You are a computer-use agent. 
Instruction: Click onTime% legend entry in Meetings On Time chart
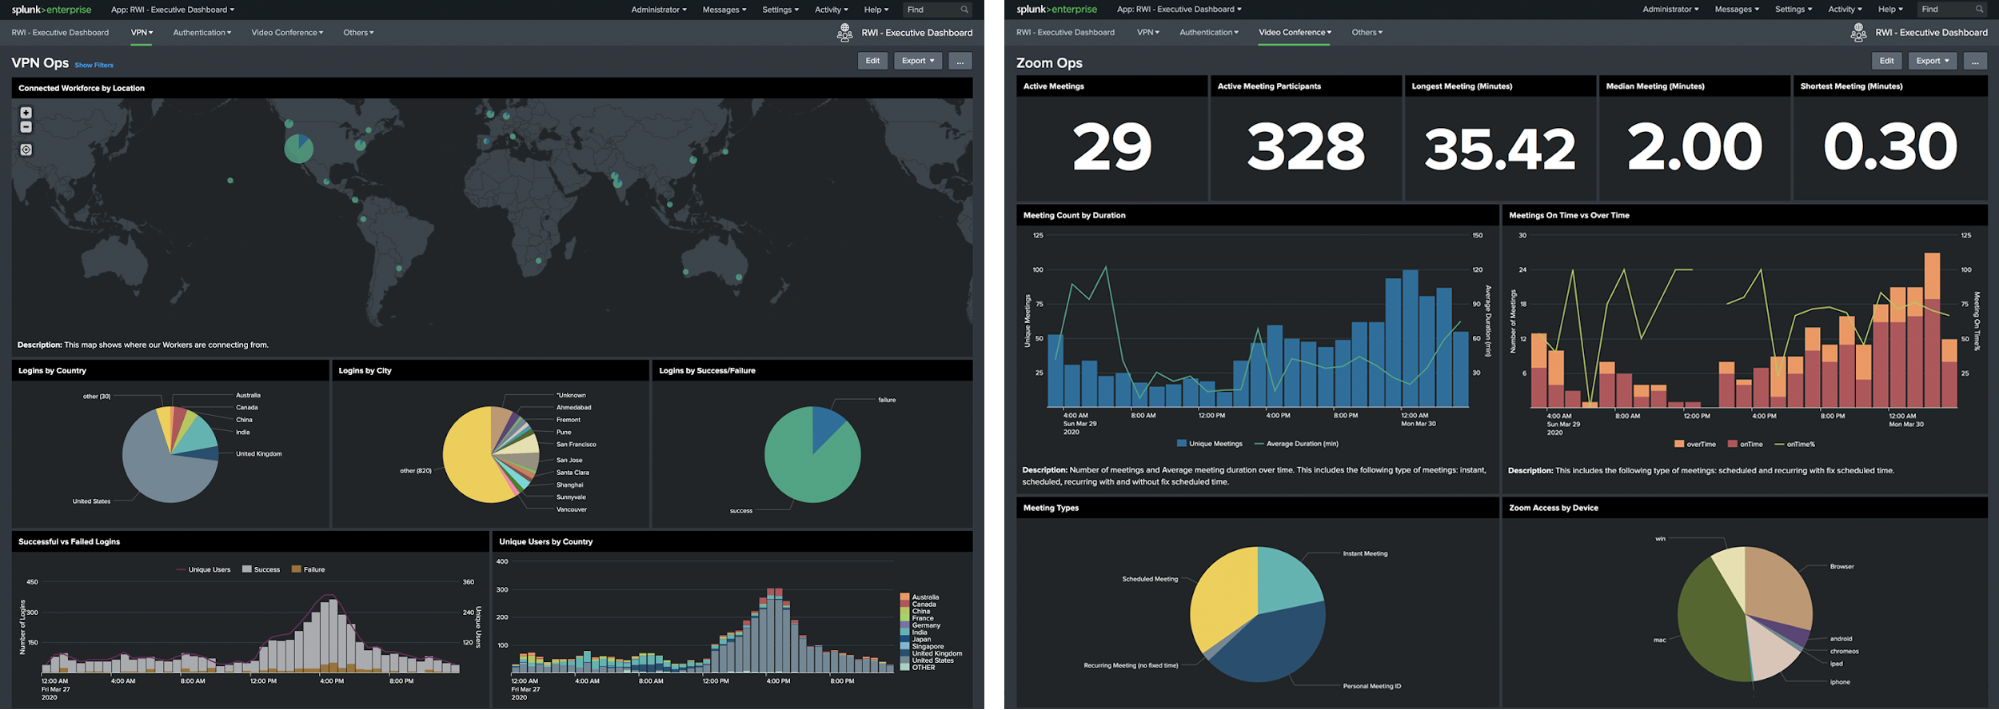click(x=1795, y=444)
